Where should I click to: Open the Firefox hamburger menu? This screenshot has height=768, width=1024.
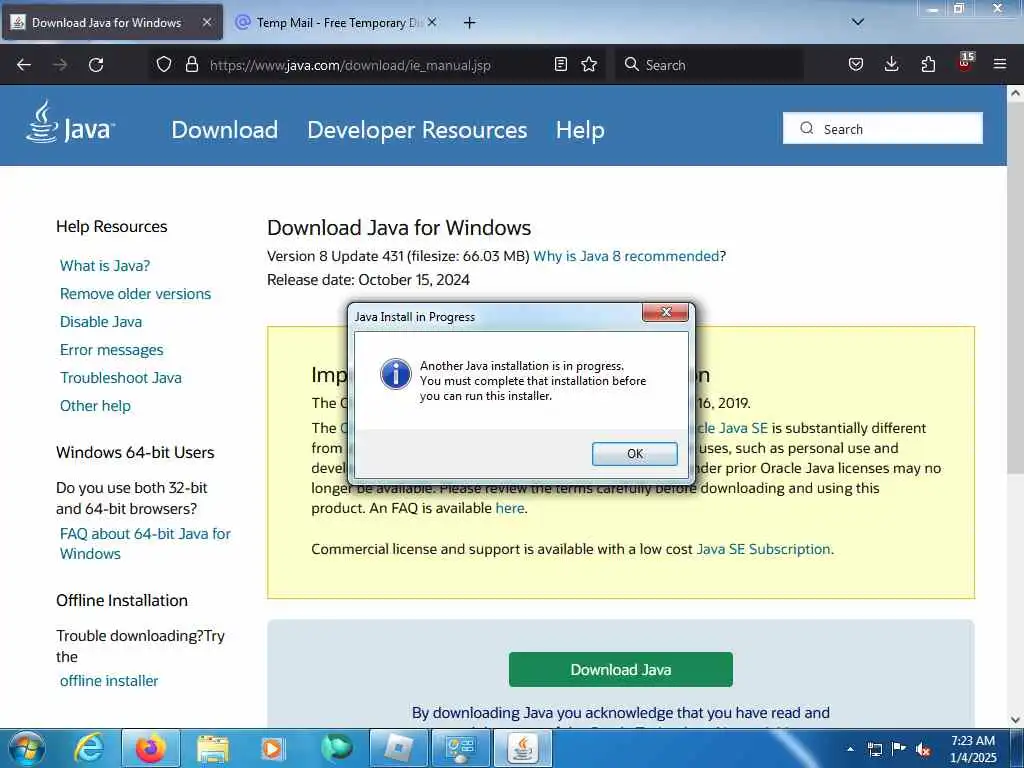[1000, 64]
